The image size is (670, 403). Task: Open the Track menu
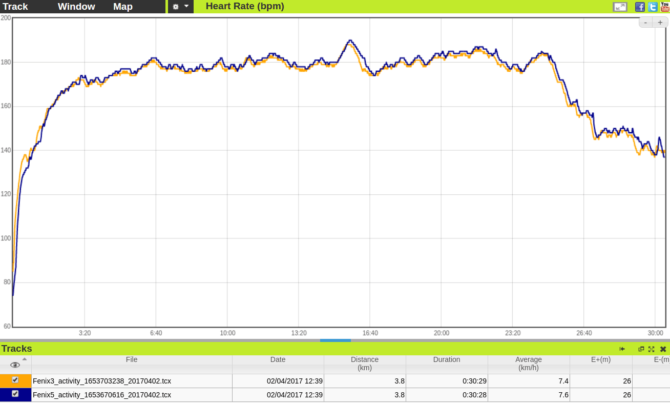(x=15, y=6)
